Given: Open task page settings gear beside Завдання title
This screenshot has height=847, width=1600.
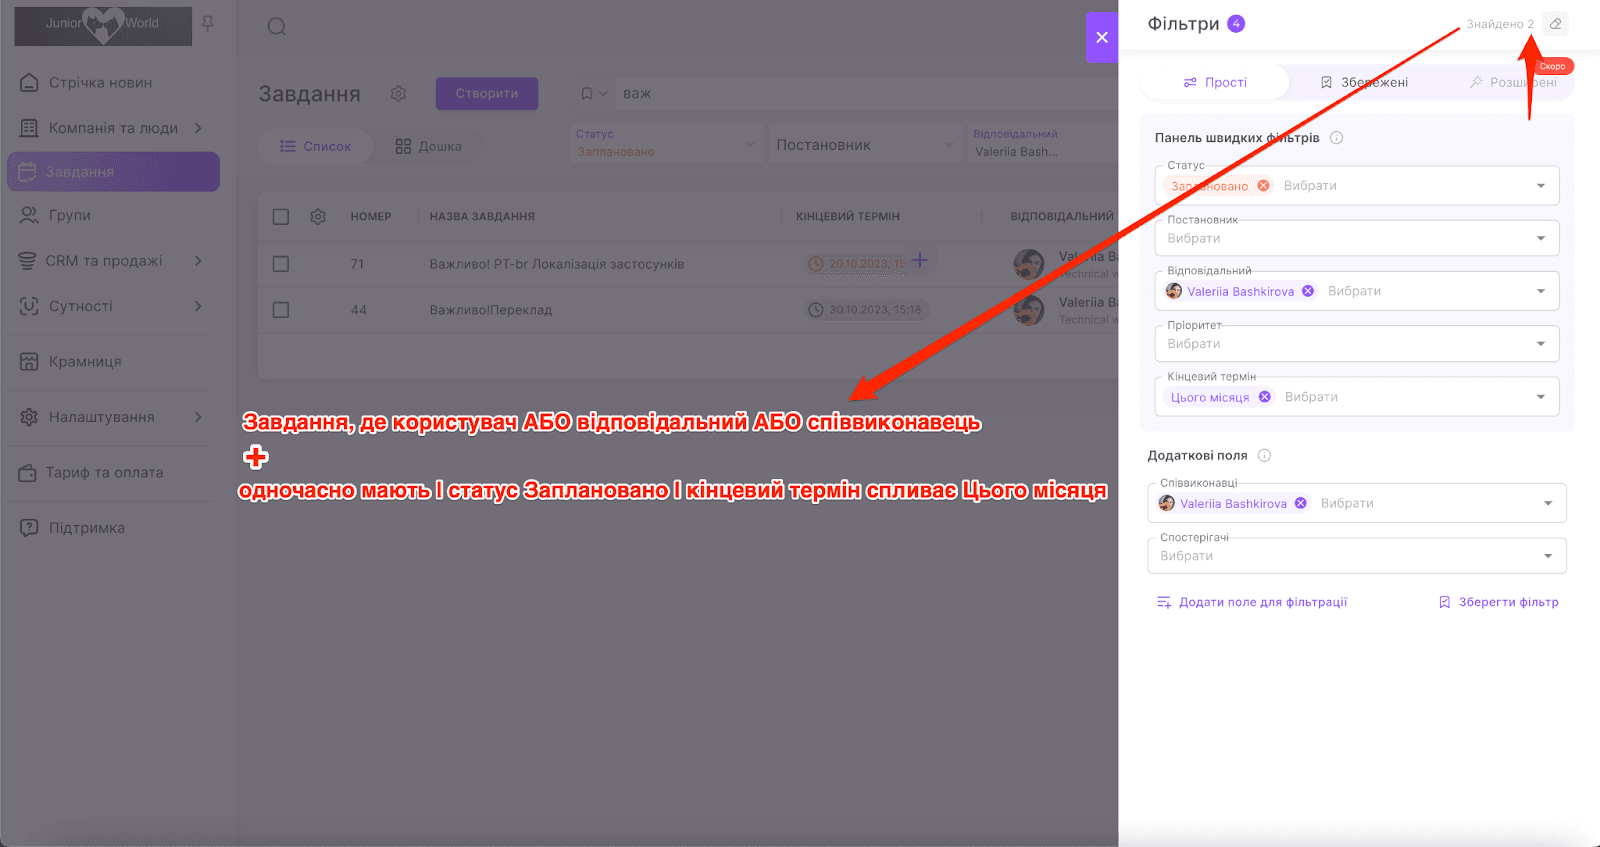Looking at the screenshot, I should (x=398, y=93).
